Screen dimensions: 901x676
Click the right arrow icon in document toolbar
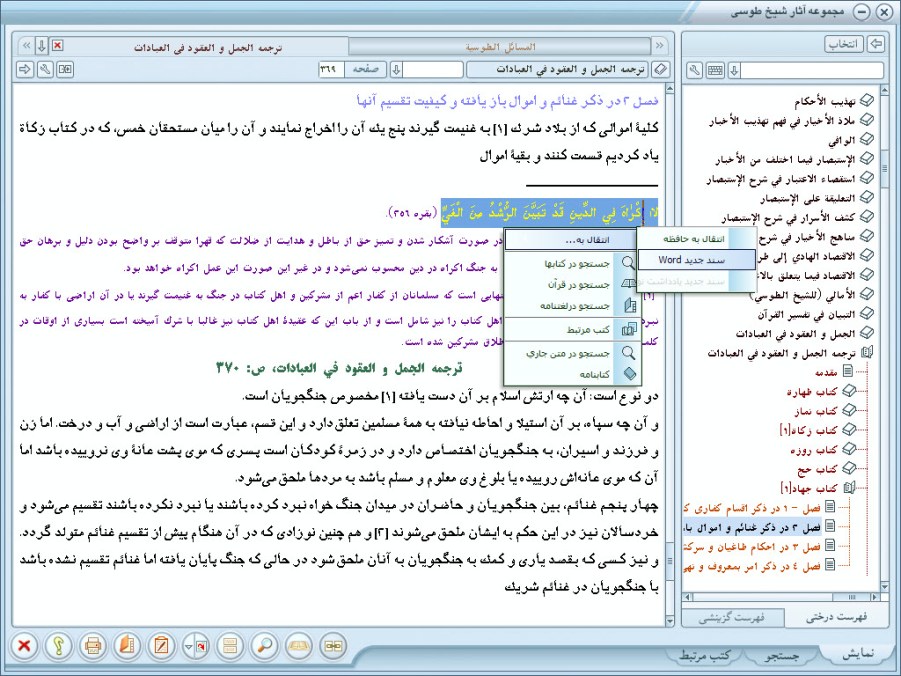tap(25, 70)
